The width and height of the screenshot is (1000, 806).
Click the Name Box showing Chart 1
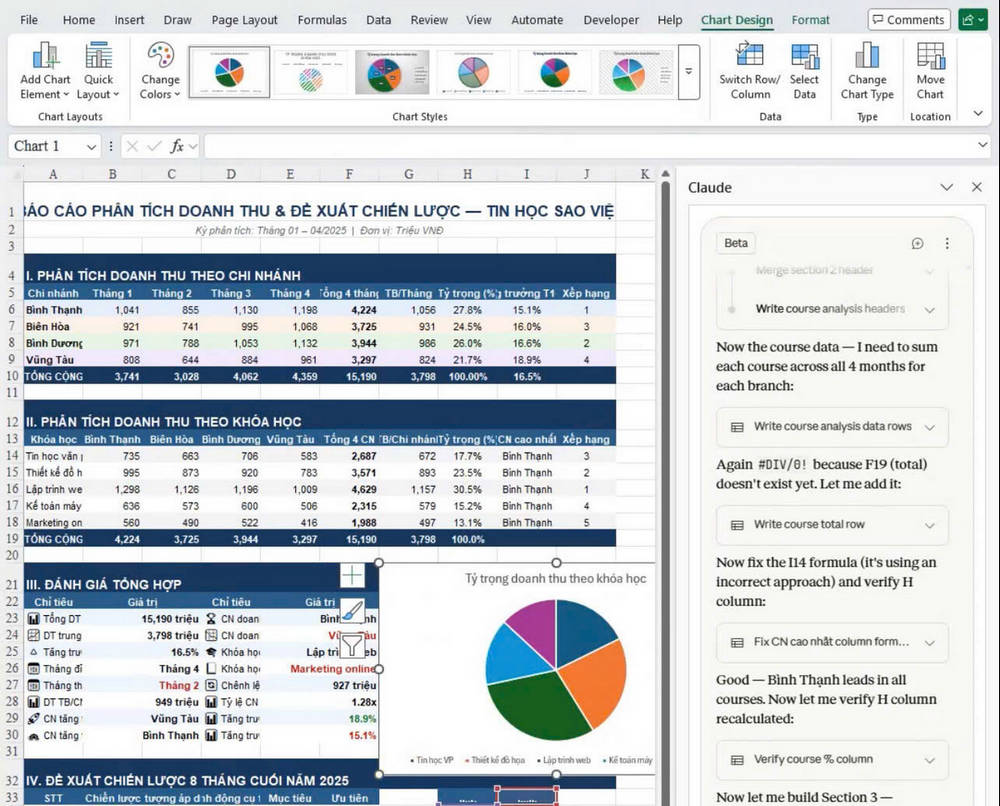46,147
